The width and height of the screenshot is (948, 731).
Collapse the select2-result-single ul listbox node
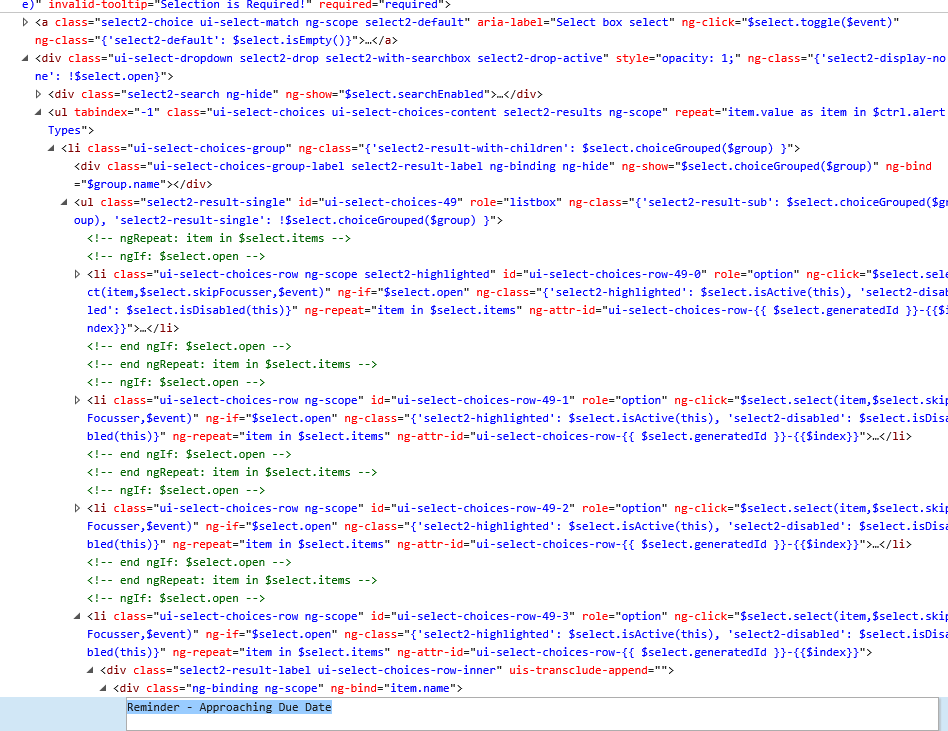pos(64,203)
